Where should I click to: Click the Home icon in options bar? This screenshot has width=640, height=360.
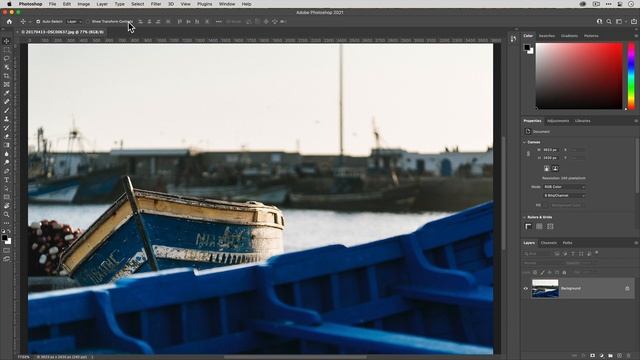9,22
